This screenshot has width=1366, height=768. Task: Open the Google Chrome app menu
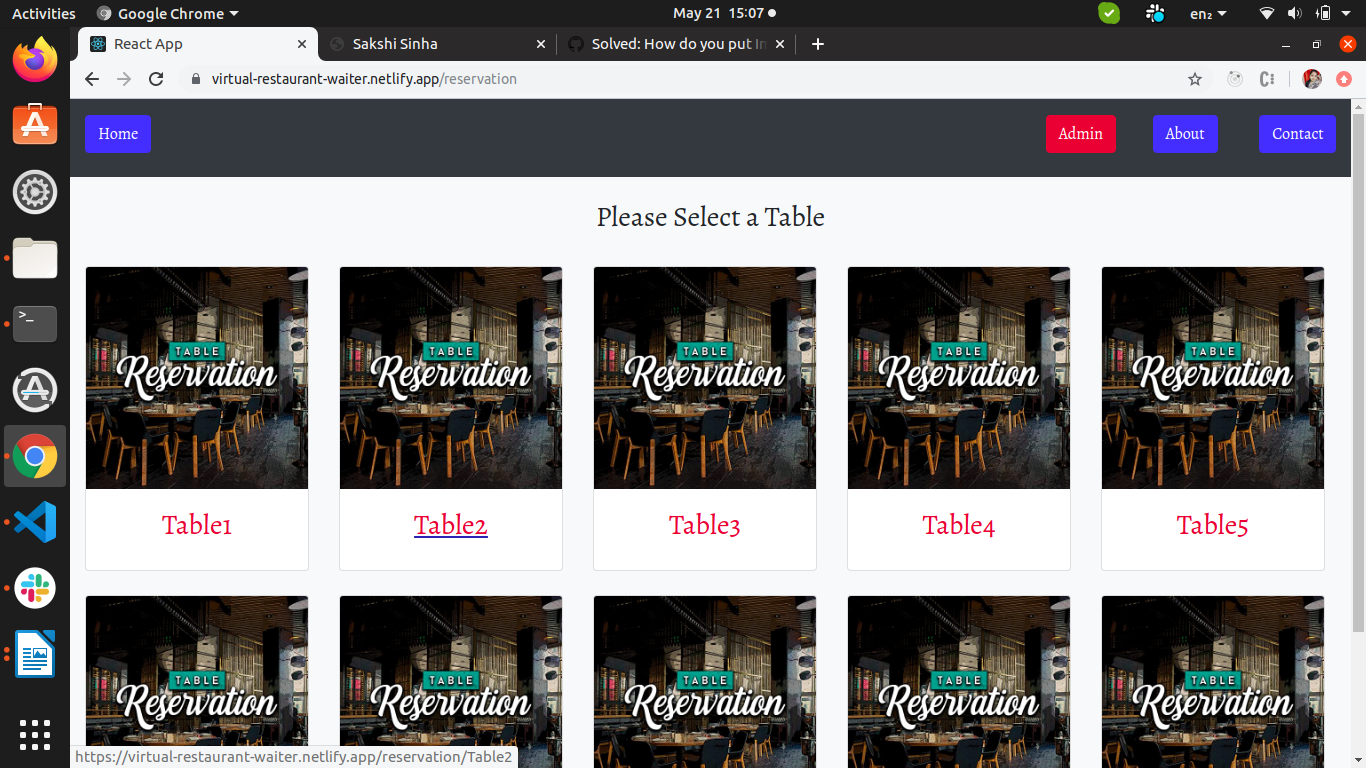tap(168, 14)
